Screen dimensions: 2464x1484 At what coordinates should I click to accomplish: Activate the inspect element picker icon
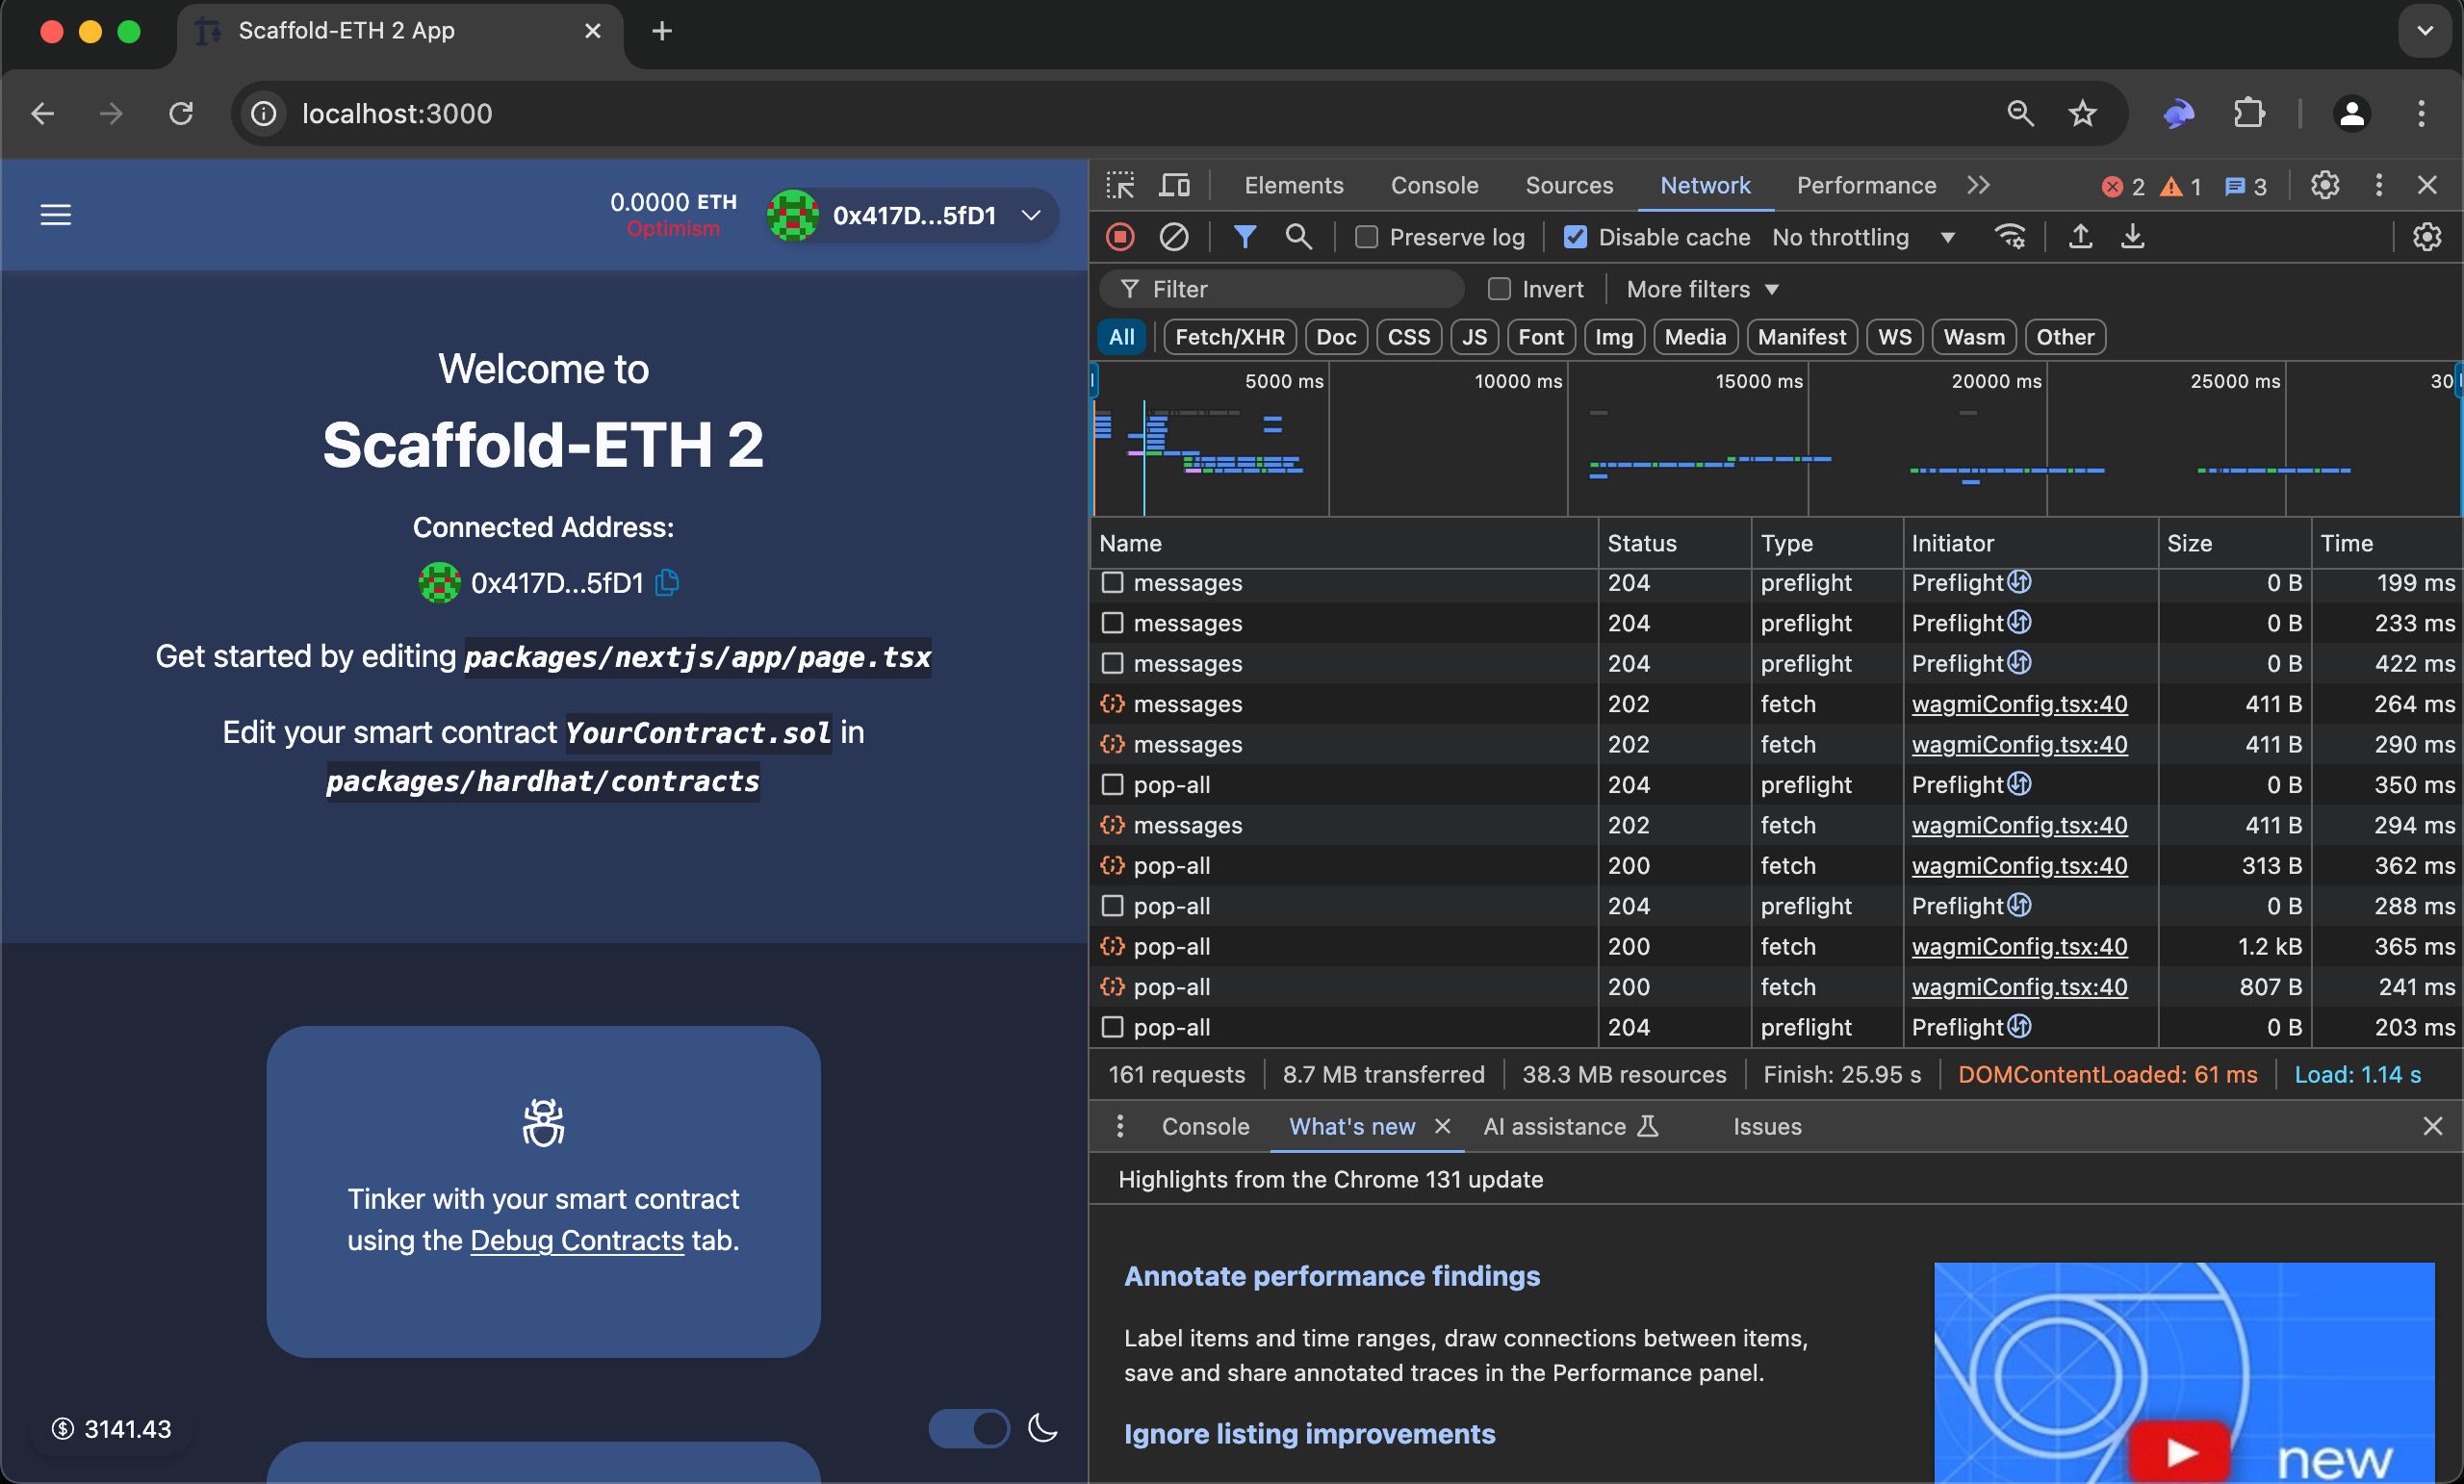tap(1120, 185)
